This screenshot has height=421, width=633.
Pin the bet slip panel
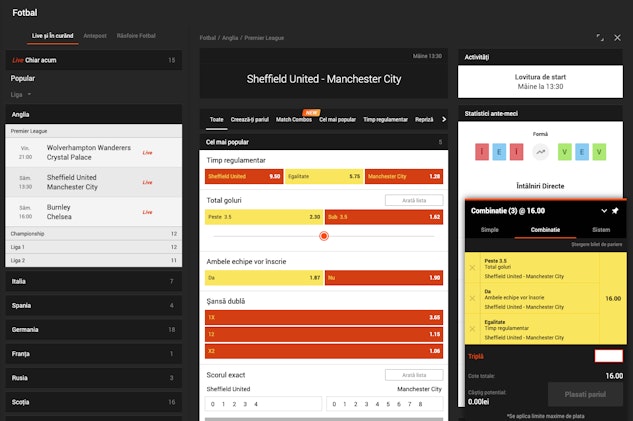[x=615, y=211]
